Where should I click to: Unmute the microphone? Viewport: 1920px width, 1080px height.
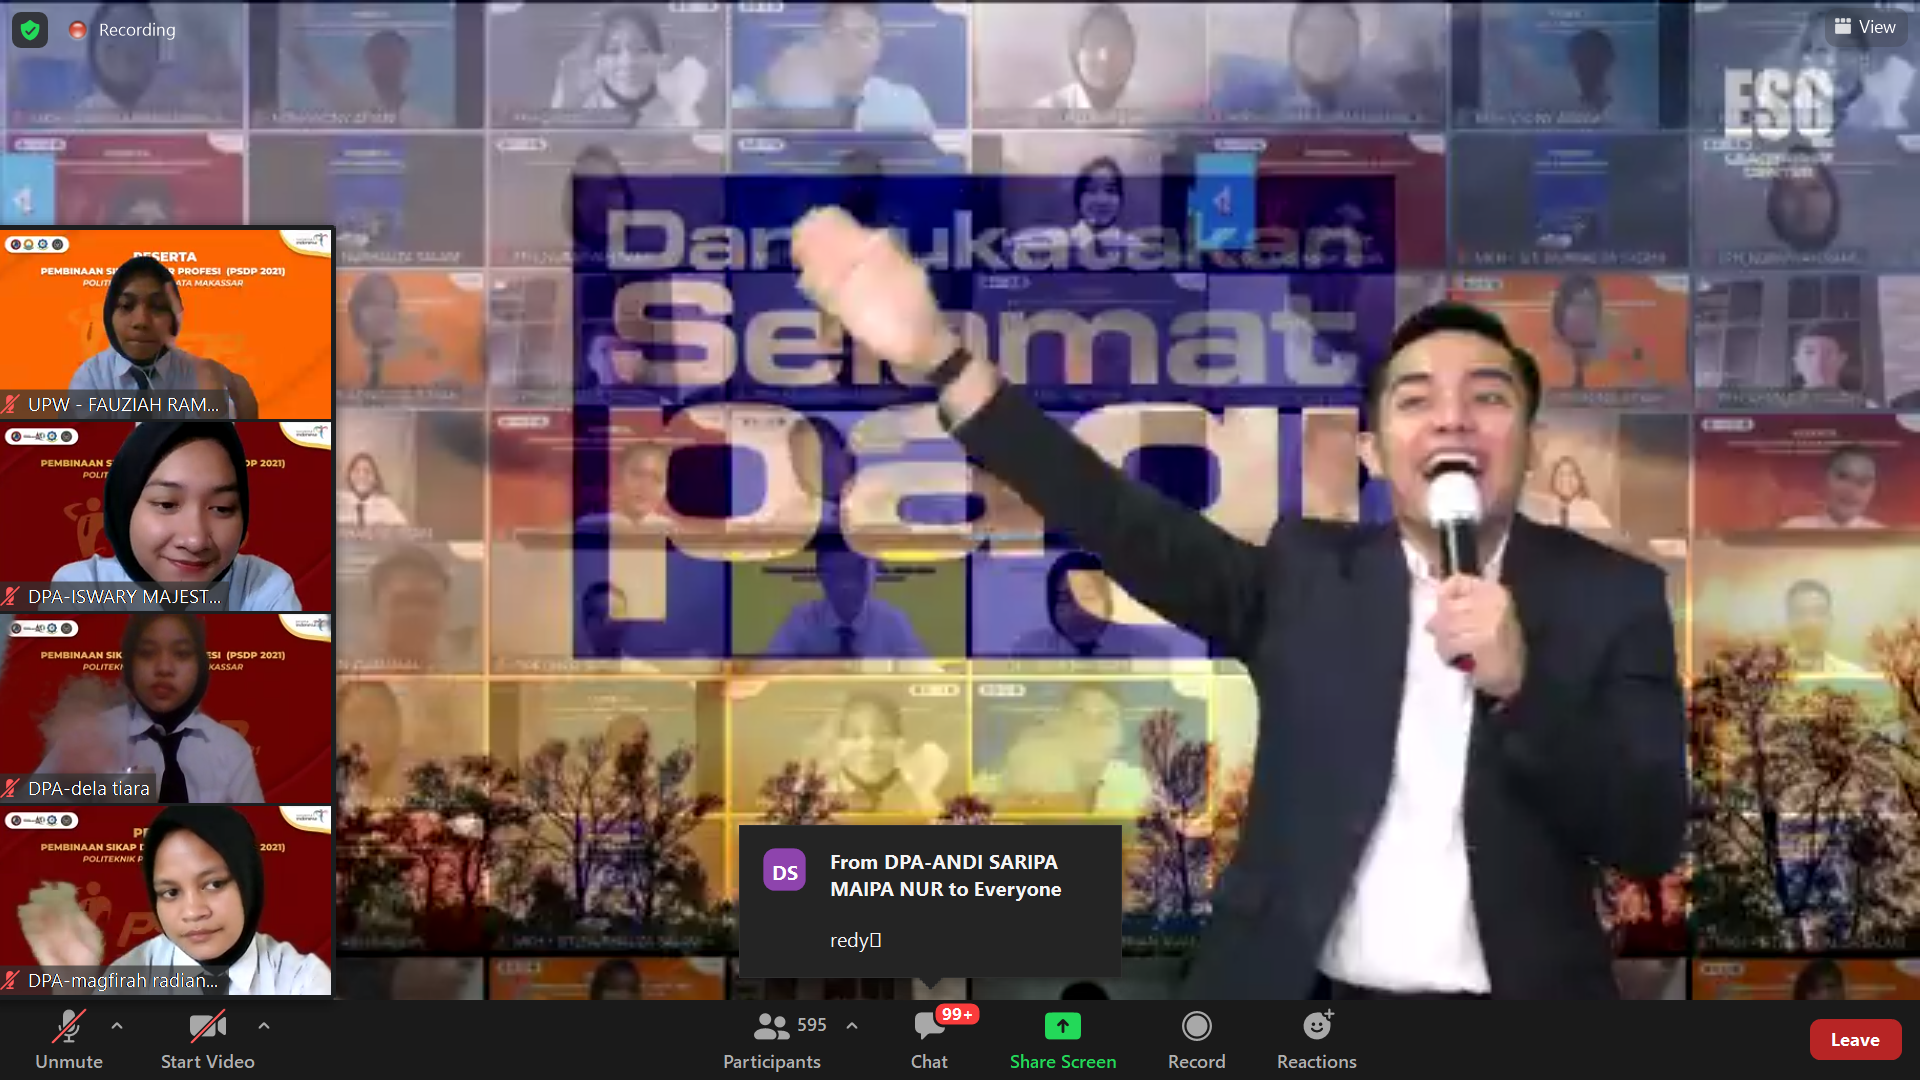click(68, 1040)
